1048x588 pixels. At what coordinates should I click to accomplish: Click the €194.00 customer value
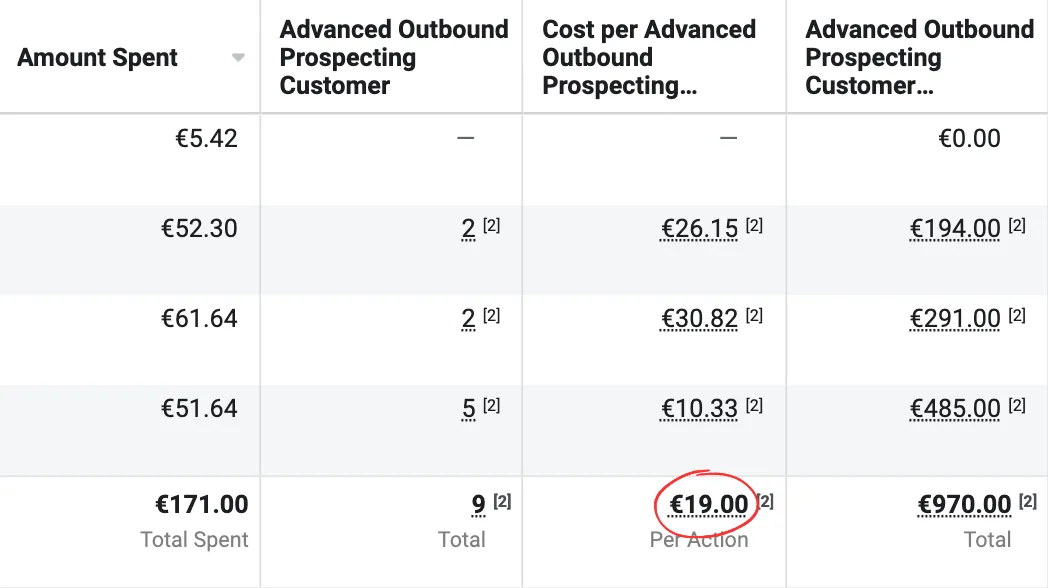pos(955,229)
